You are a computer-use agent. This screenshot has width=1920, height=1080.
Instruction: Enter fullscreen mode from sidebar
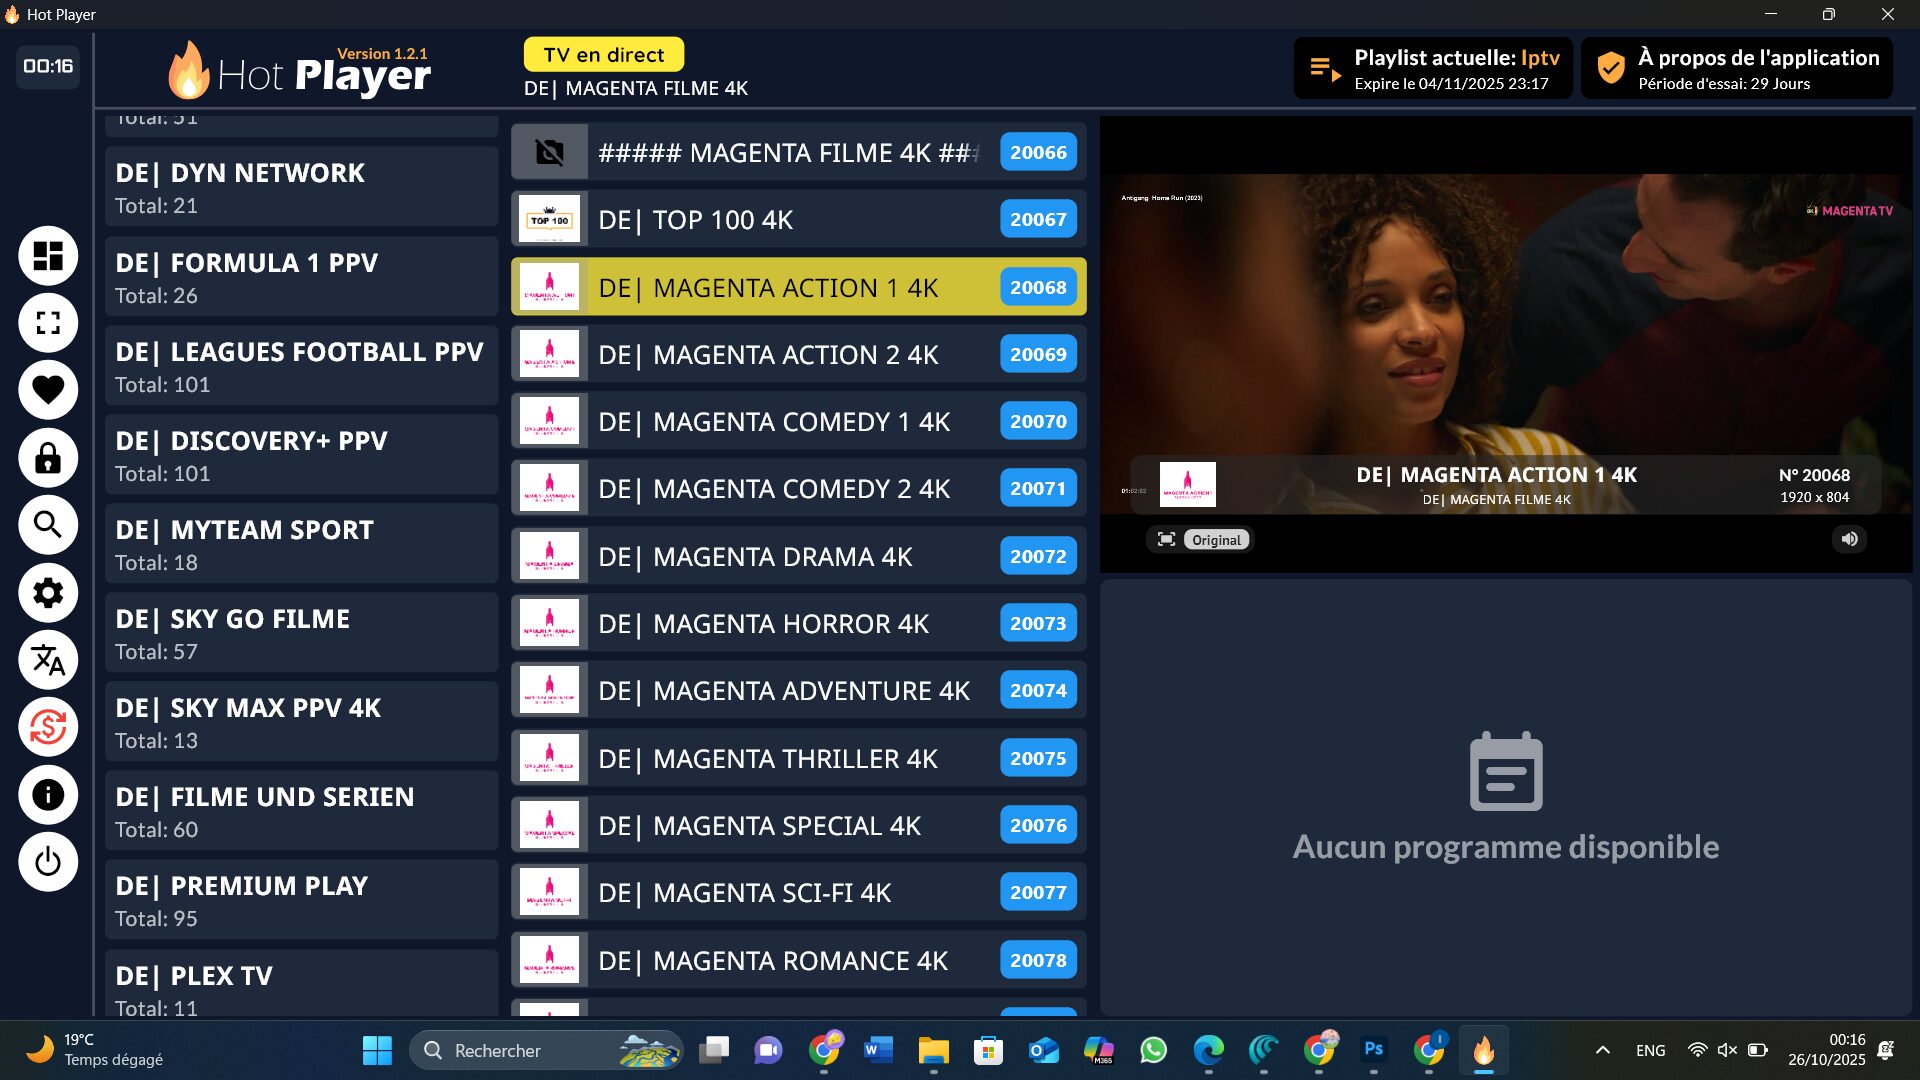pyautogui.click(x=47, y=323)
